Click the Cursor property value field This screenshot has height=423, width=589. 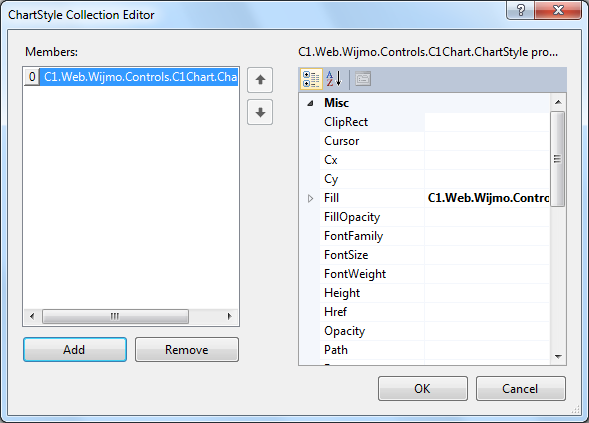487,141
